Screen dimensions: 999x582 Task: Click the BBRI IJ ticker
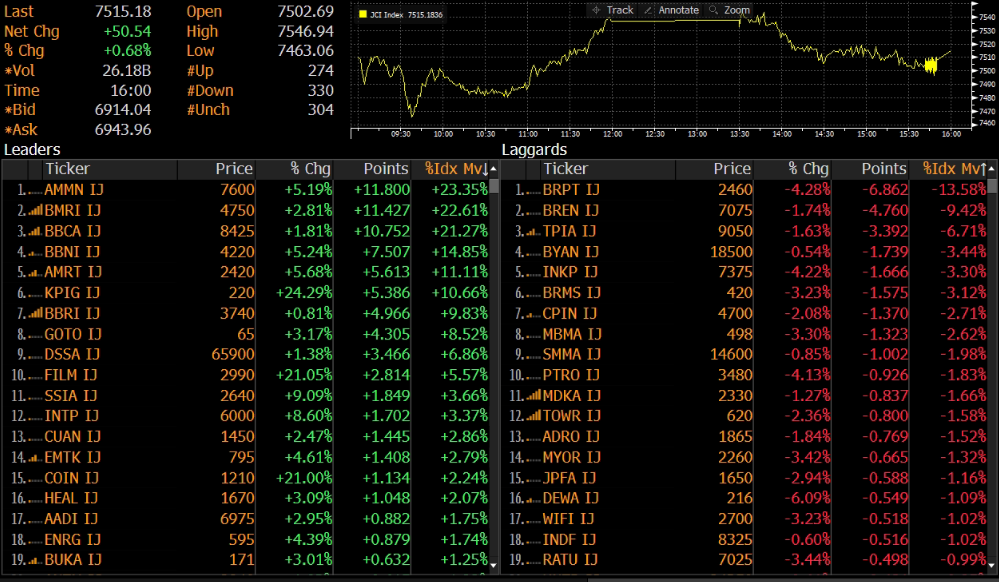pyautogui.click(x=72, y=314)
